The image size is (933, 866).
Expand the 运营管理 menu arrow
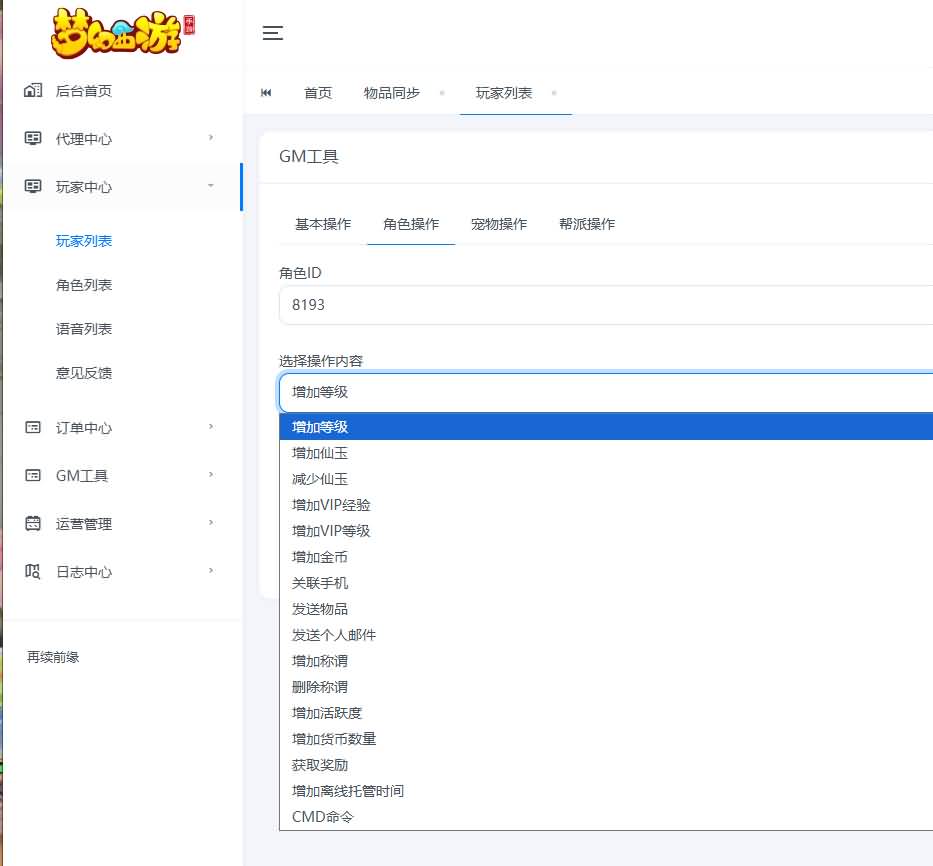pos(211,523)
